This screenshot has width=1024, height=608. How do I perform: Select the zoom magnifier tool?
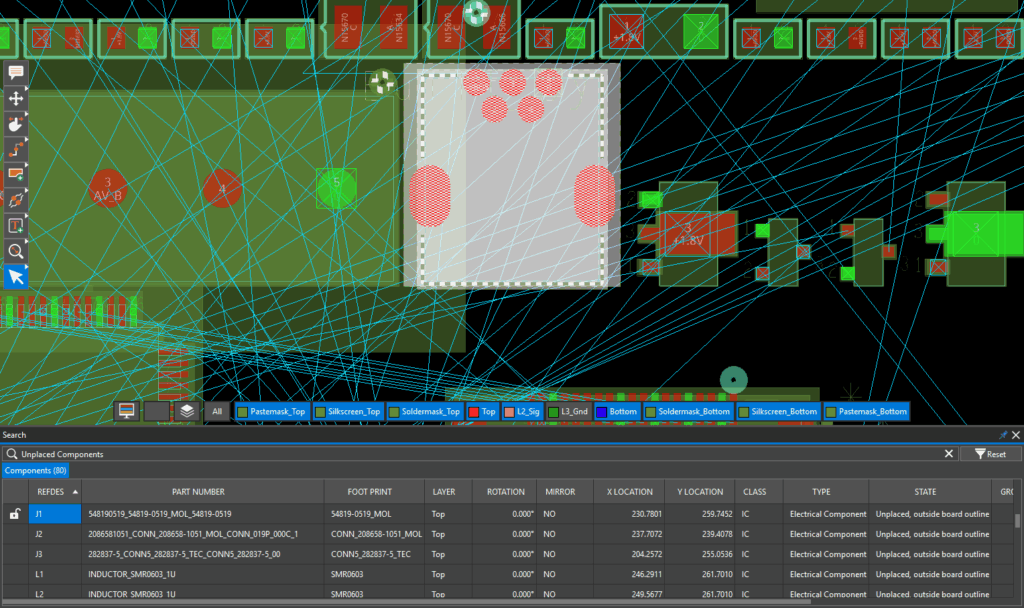click(x=14, y=251)
